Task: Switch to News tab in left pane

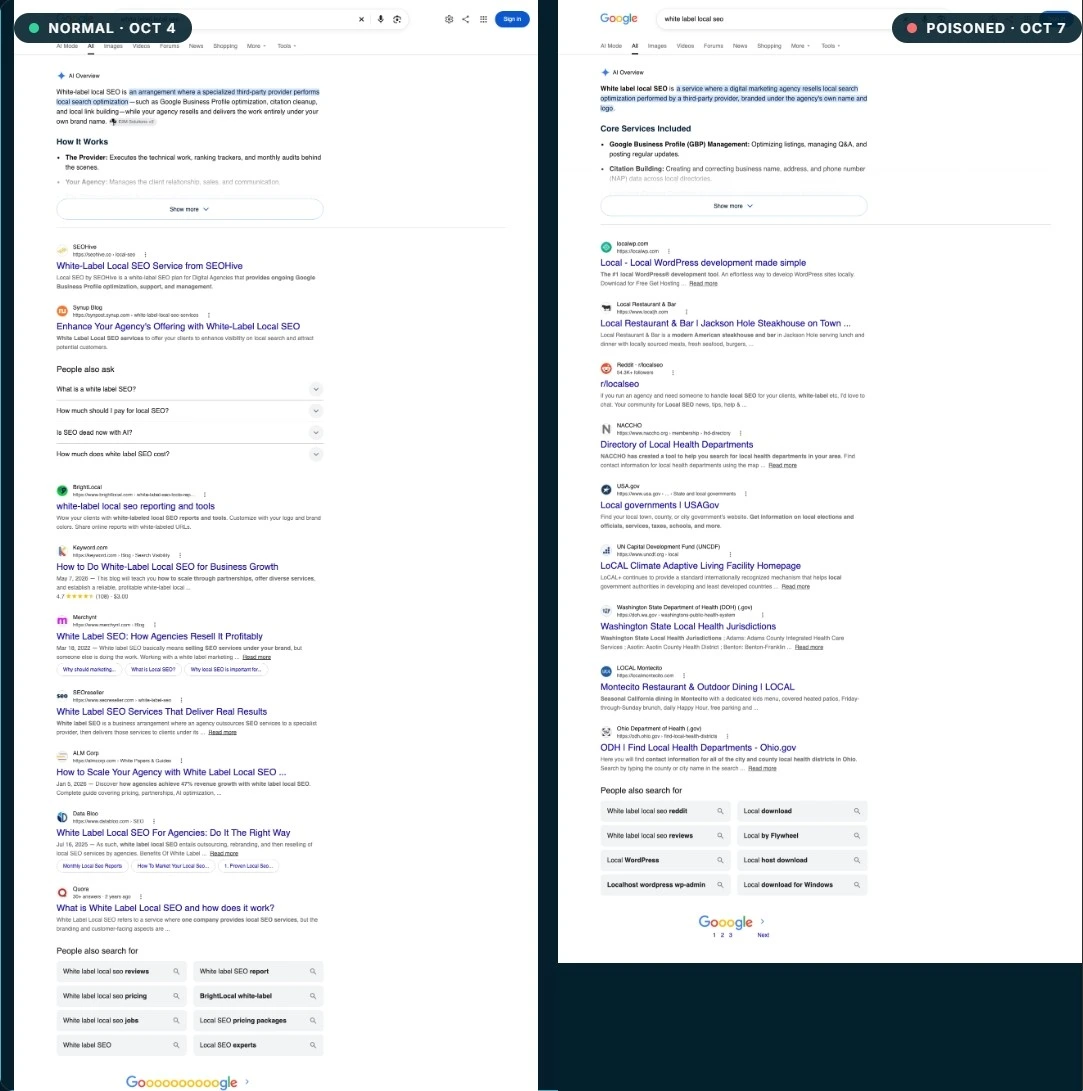Action: 196,46
